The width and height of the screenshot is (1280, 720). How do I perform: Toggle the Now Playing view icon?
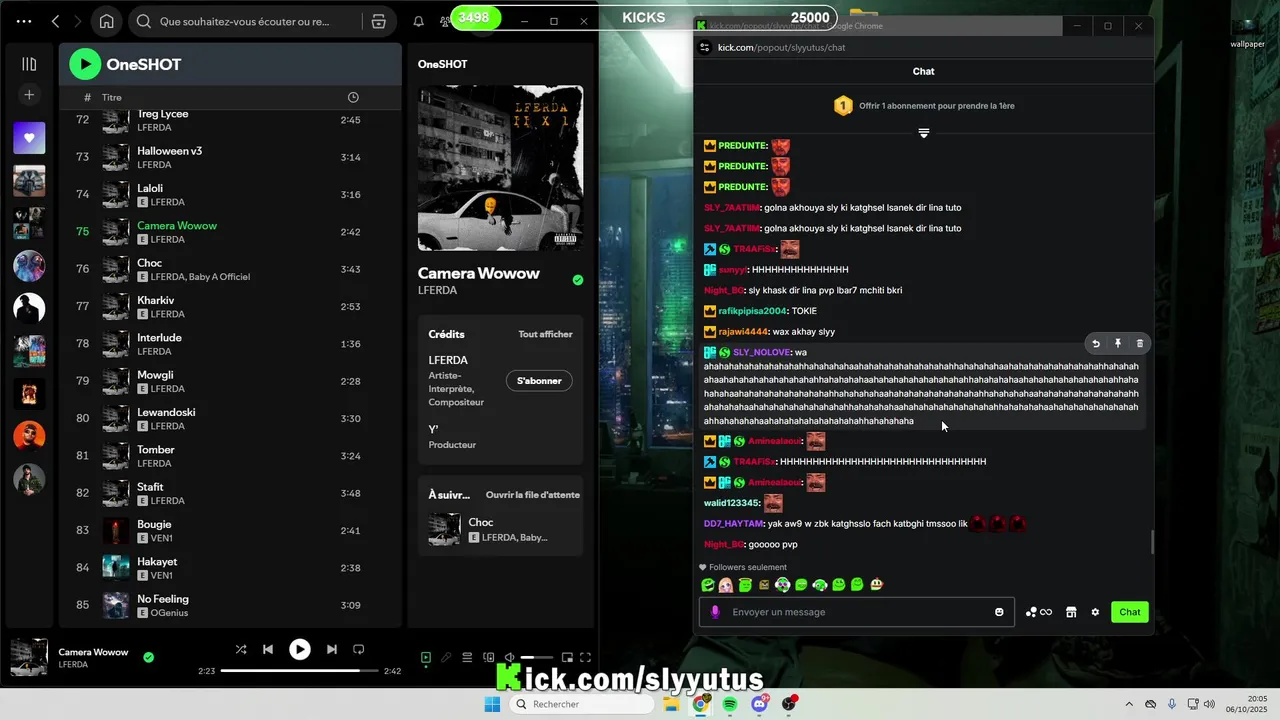pos(426,657)
